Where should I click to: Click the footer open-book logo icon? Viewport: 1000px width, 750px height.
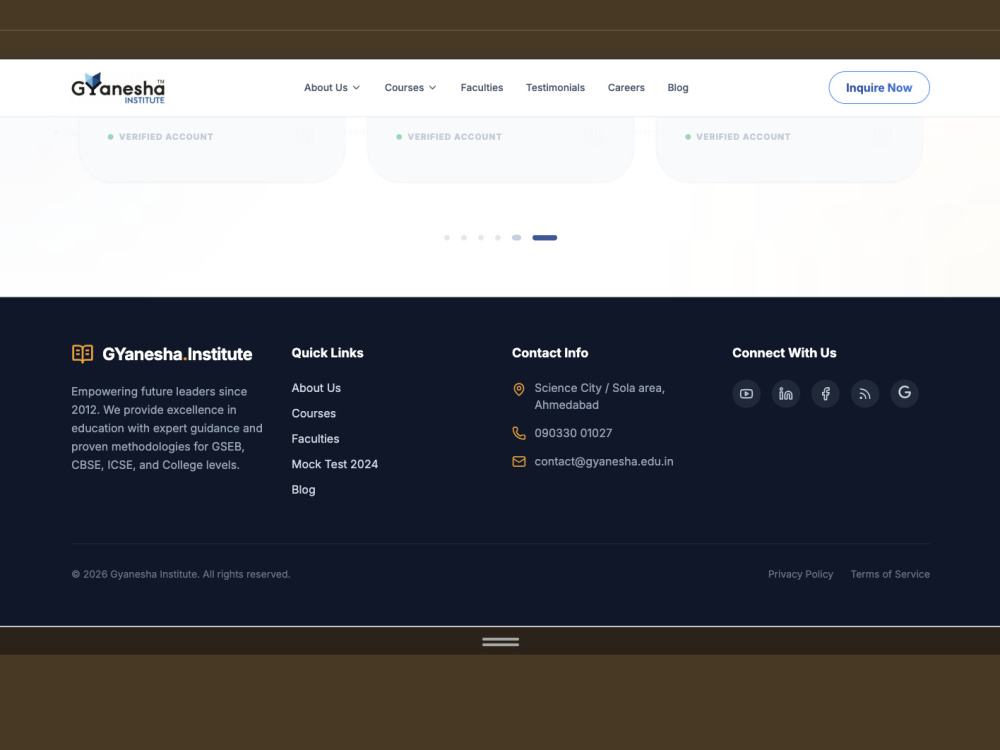coord(82,353)
